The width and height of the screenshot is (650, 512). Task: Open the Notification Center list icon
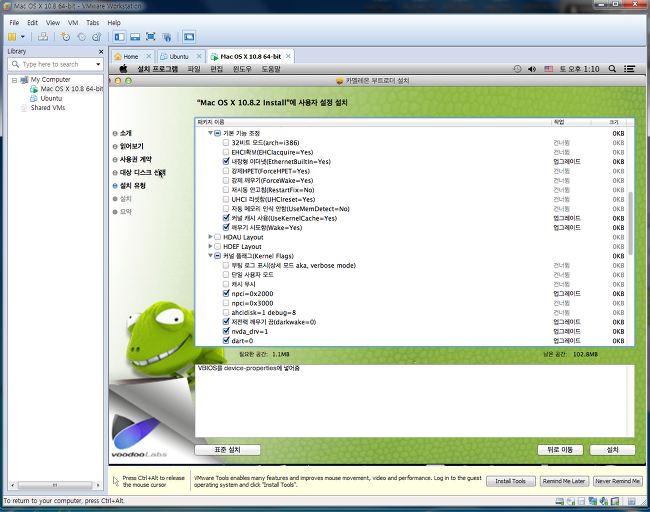pos(630,69)
